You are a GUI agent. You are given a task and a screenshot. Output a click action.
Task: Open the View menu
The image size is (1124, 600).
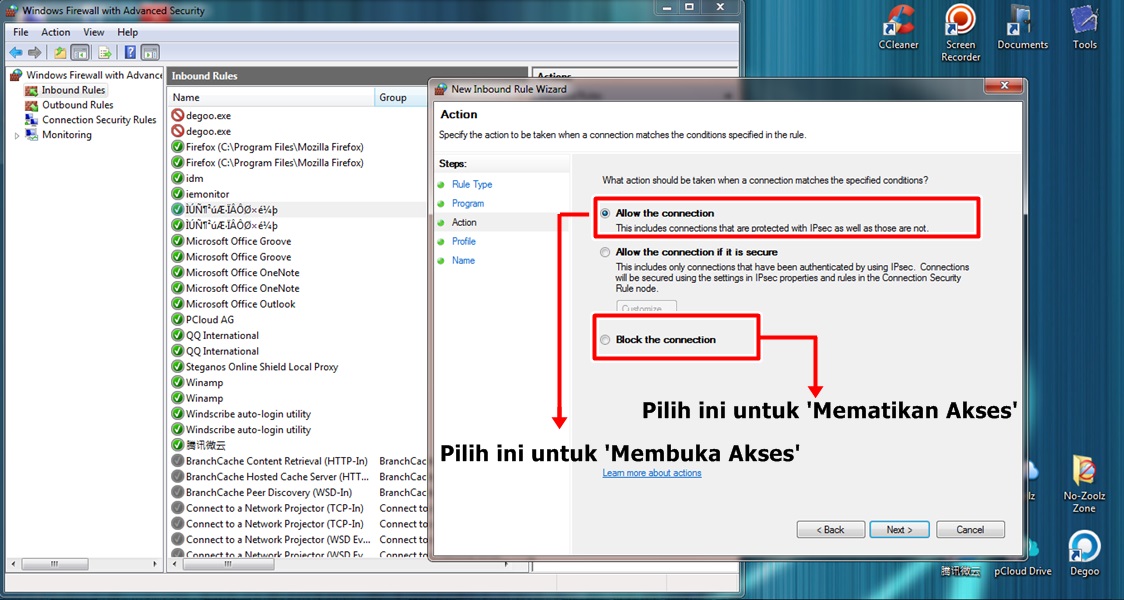tap(94, 32)
